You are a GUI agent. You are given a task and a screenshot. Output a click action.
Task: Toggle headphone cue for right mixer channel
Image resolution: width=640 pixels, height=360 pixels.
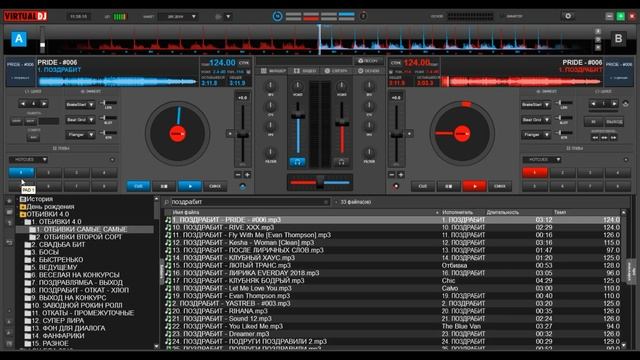(341, 162)
